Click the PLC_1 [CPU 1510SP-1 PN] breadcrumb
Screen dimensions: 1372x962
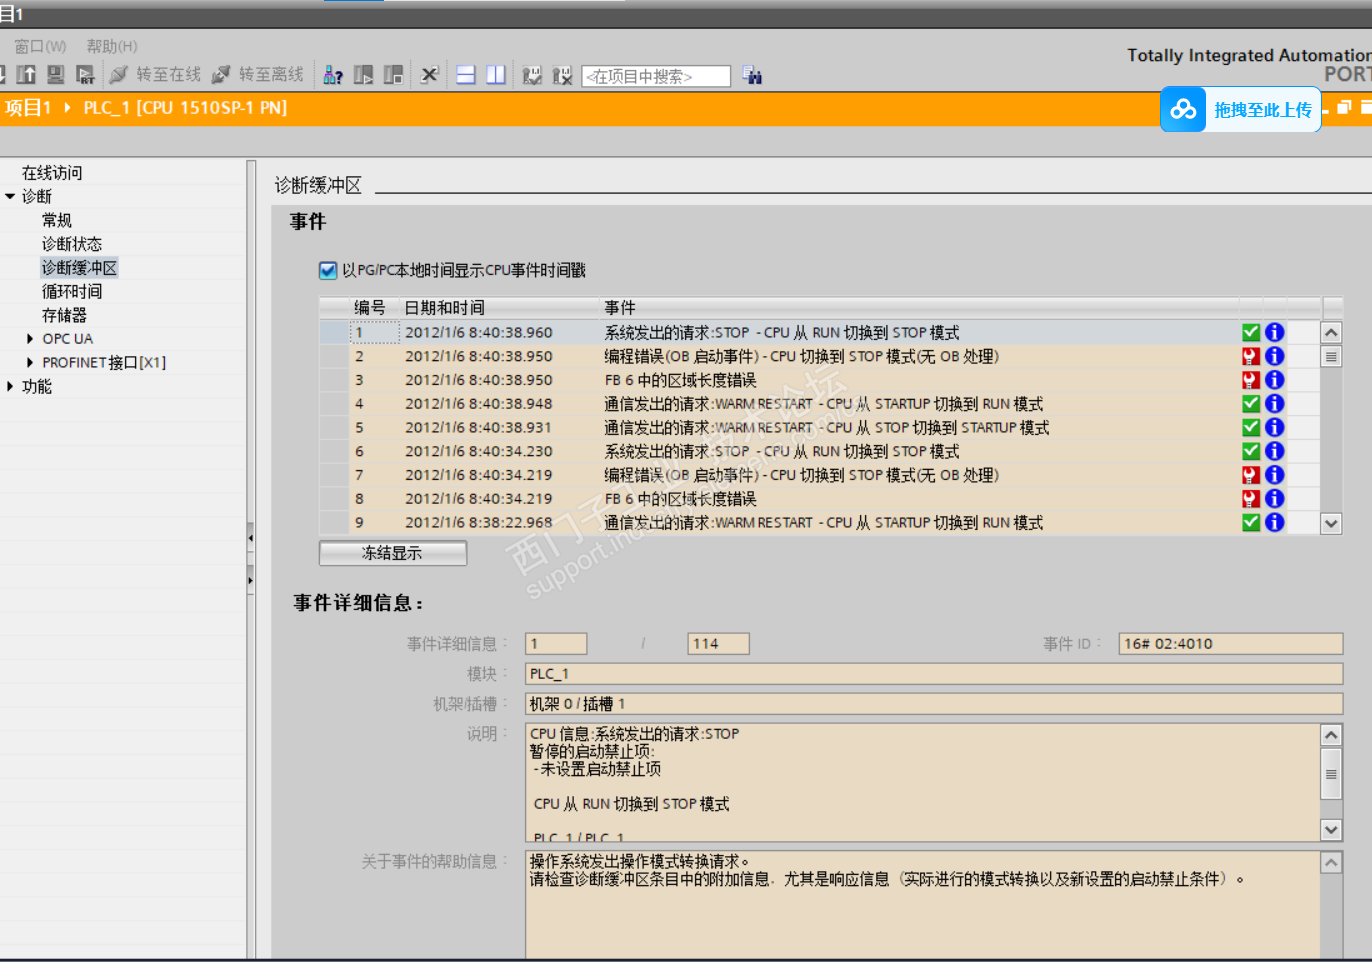[x=185, y=107]
